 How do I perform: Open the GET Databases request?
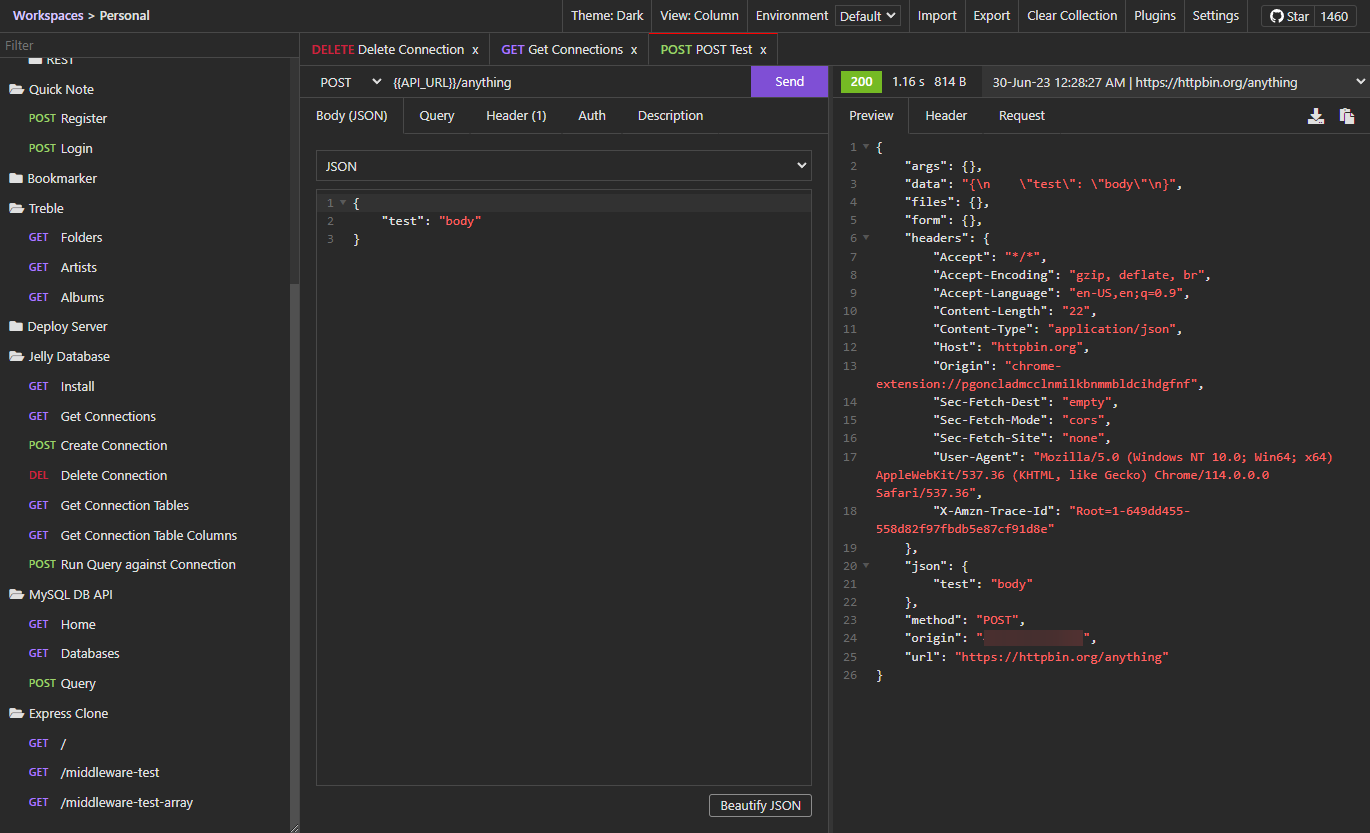[74, 654]
